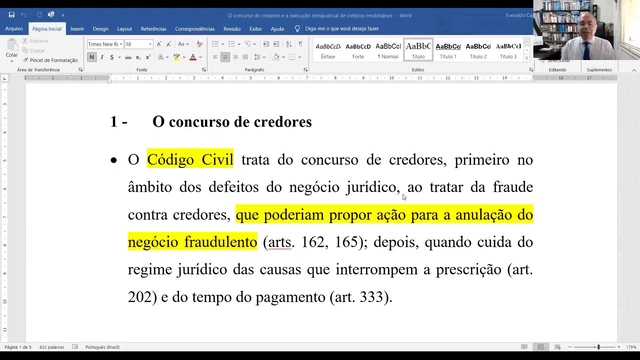This screenshot has height=360, width=640.
Task: Increase paragraph indent
Action: pos(276,44)
